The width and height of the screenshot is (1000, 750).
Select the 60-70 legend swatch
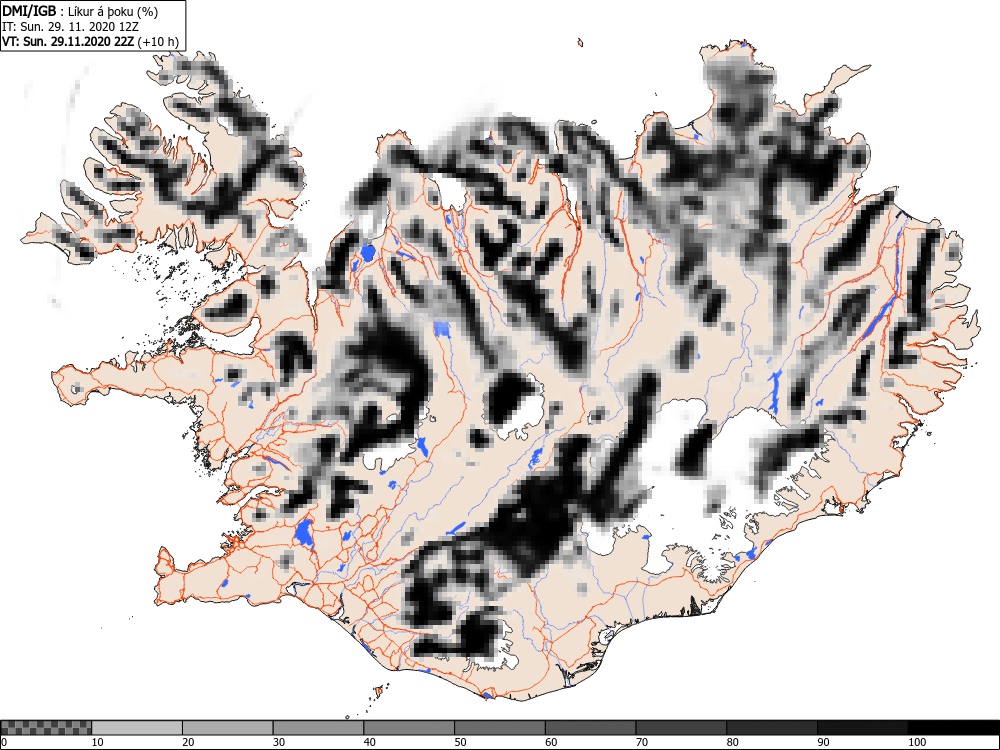pyautogui.click(x=591, y=728)
